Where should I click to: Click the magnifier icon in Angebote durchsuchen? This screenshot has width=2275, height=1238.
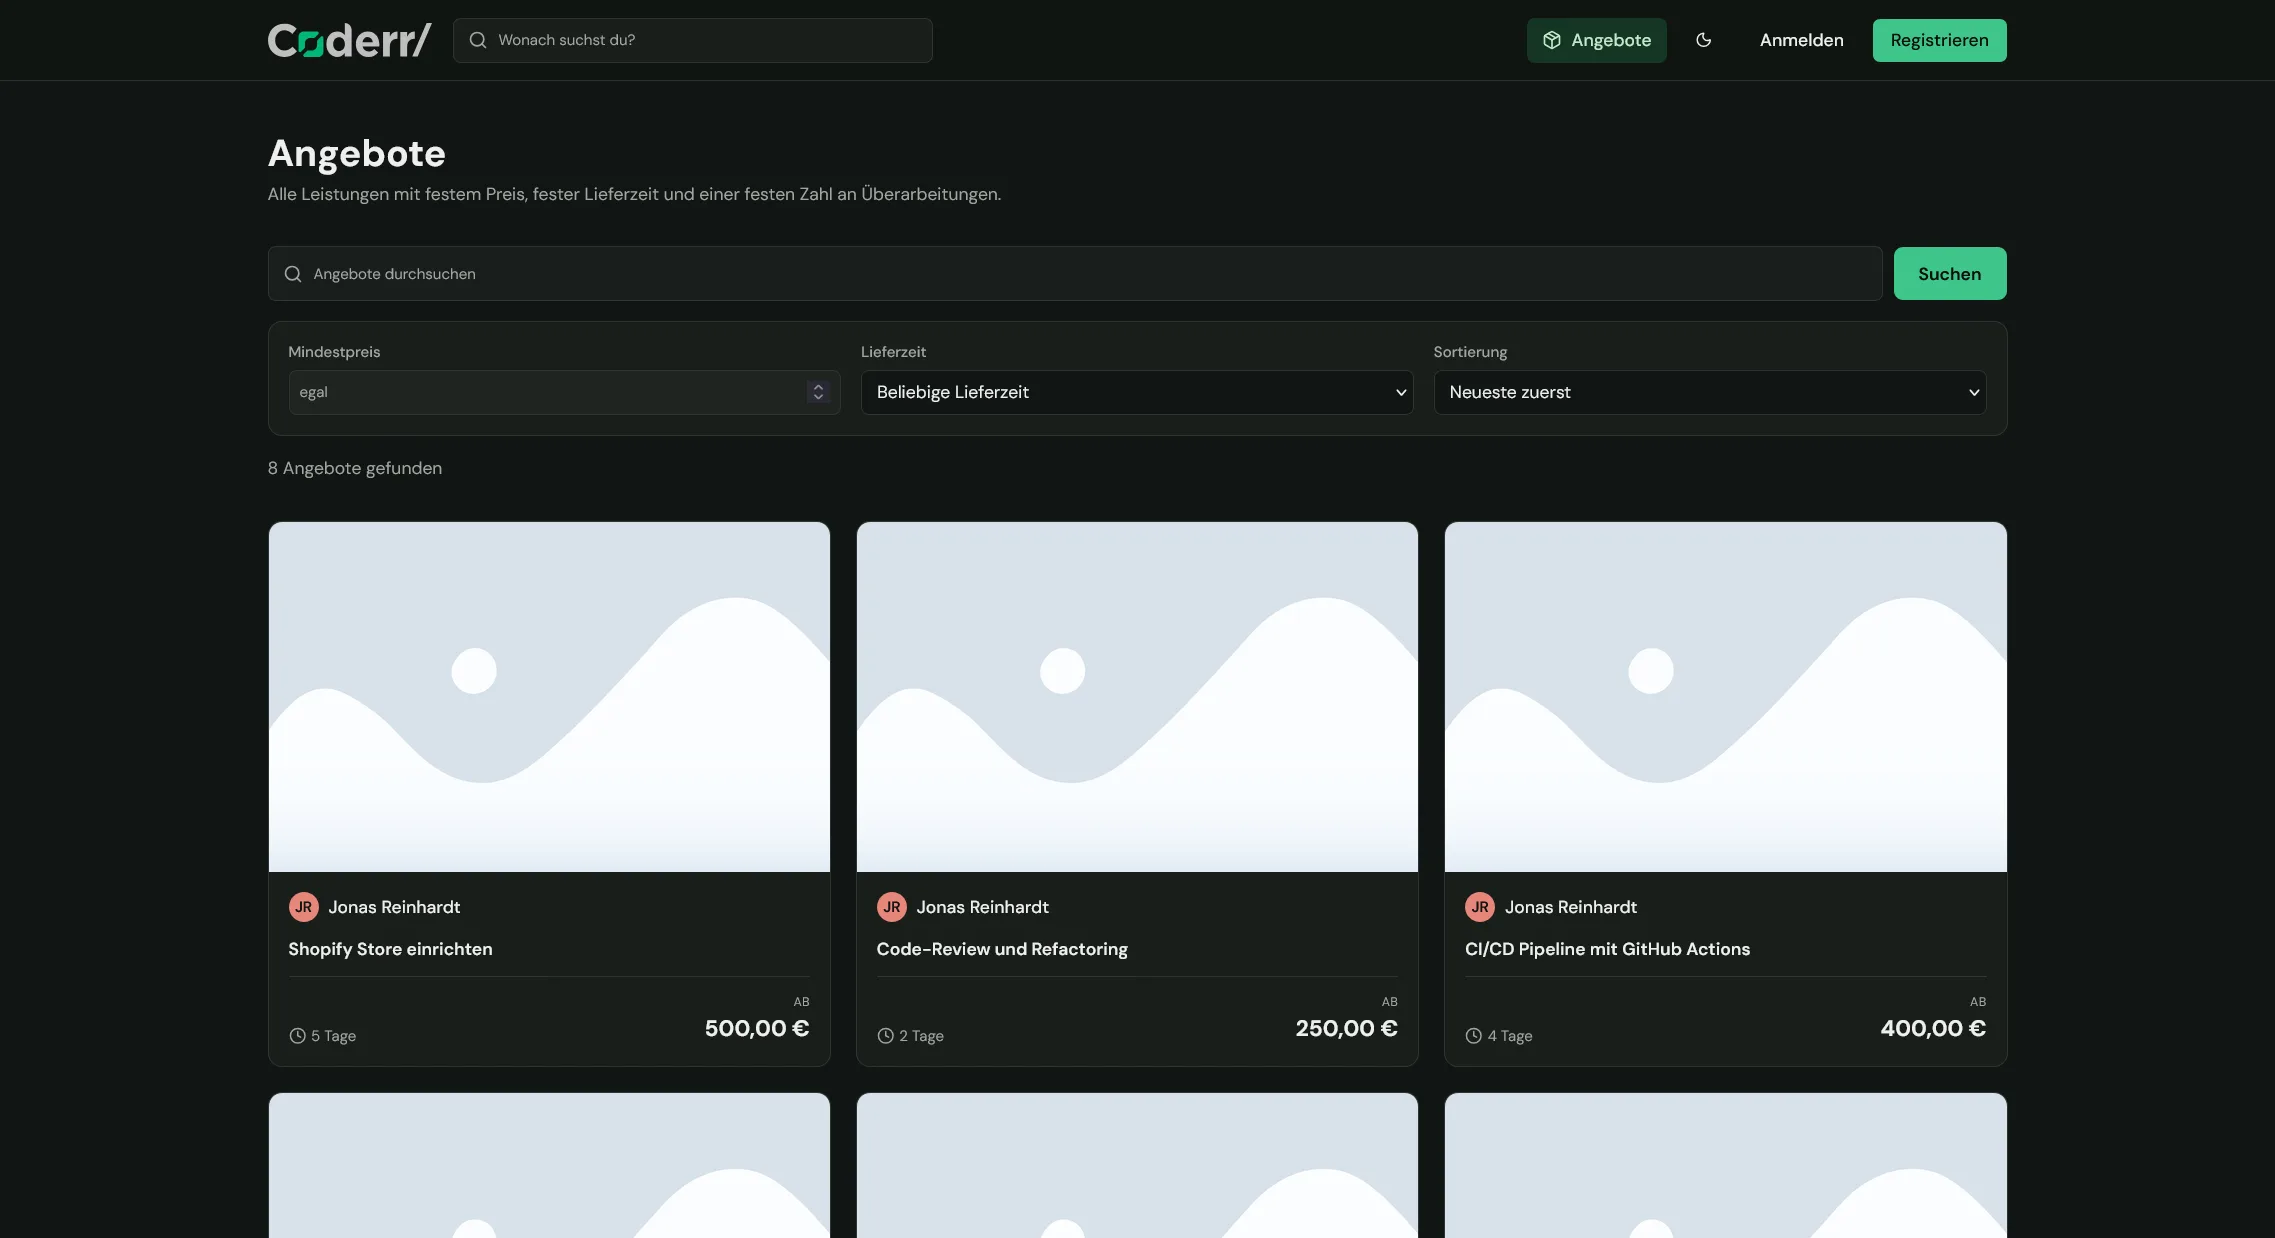[x=293, y=274]
